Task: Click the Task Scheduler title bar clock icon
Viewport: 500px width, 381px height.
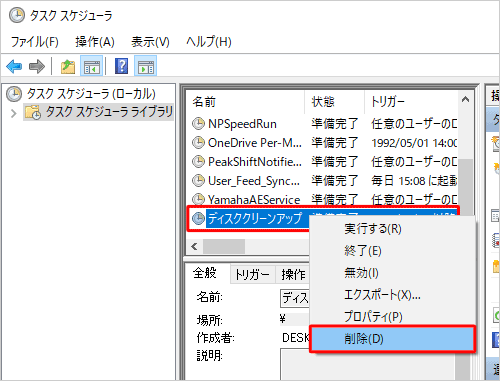Action: tap(17, 15)
